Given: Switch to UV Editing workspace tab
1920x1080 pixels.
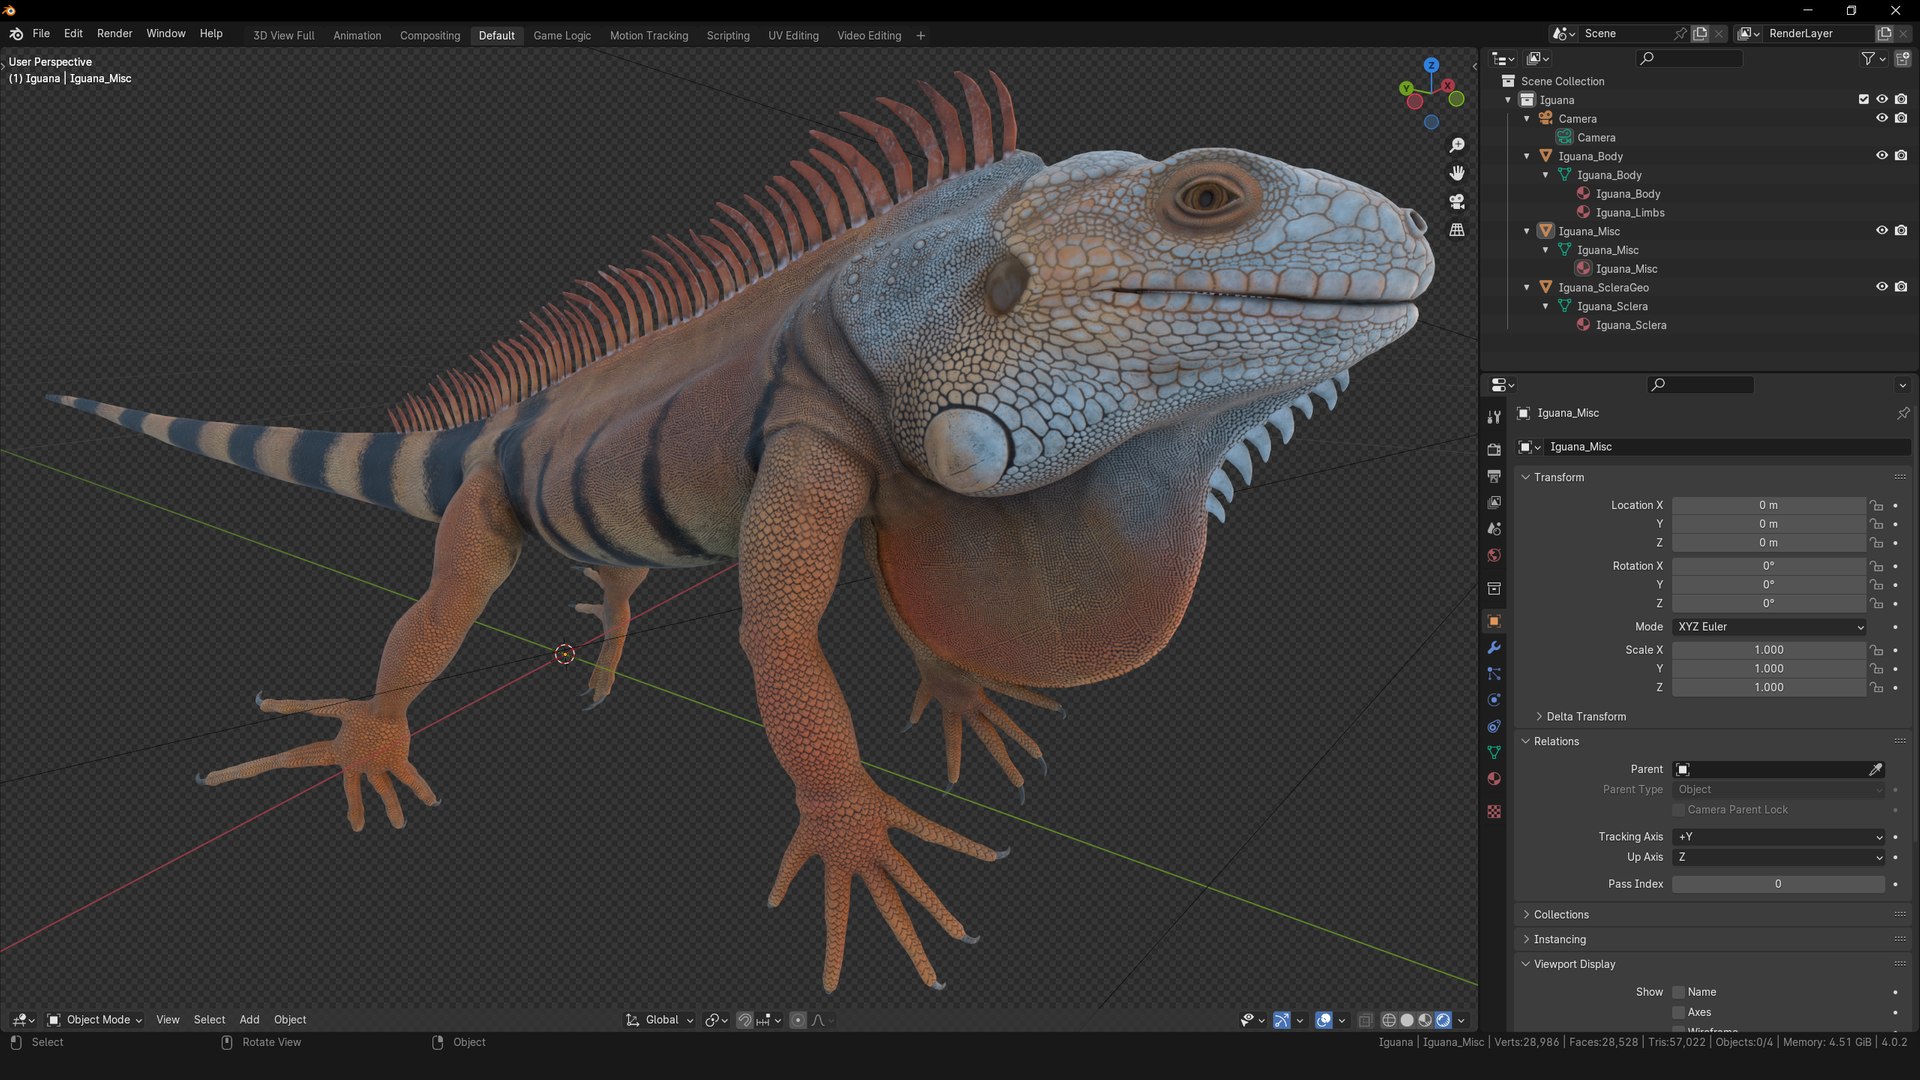Looking at the screenshot, I should (793, 35).
